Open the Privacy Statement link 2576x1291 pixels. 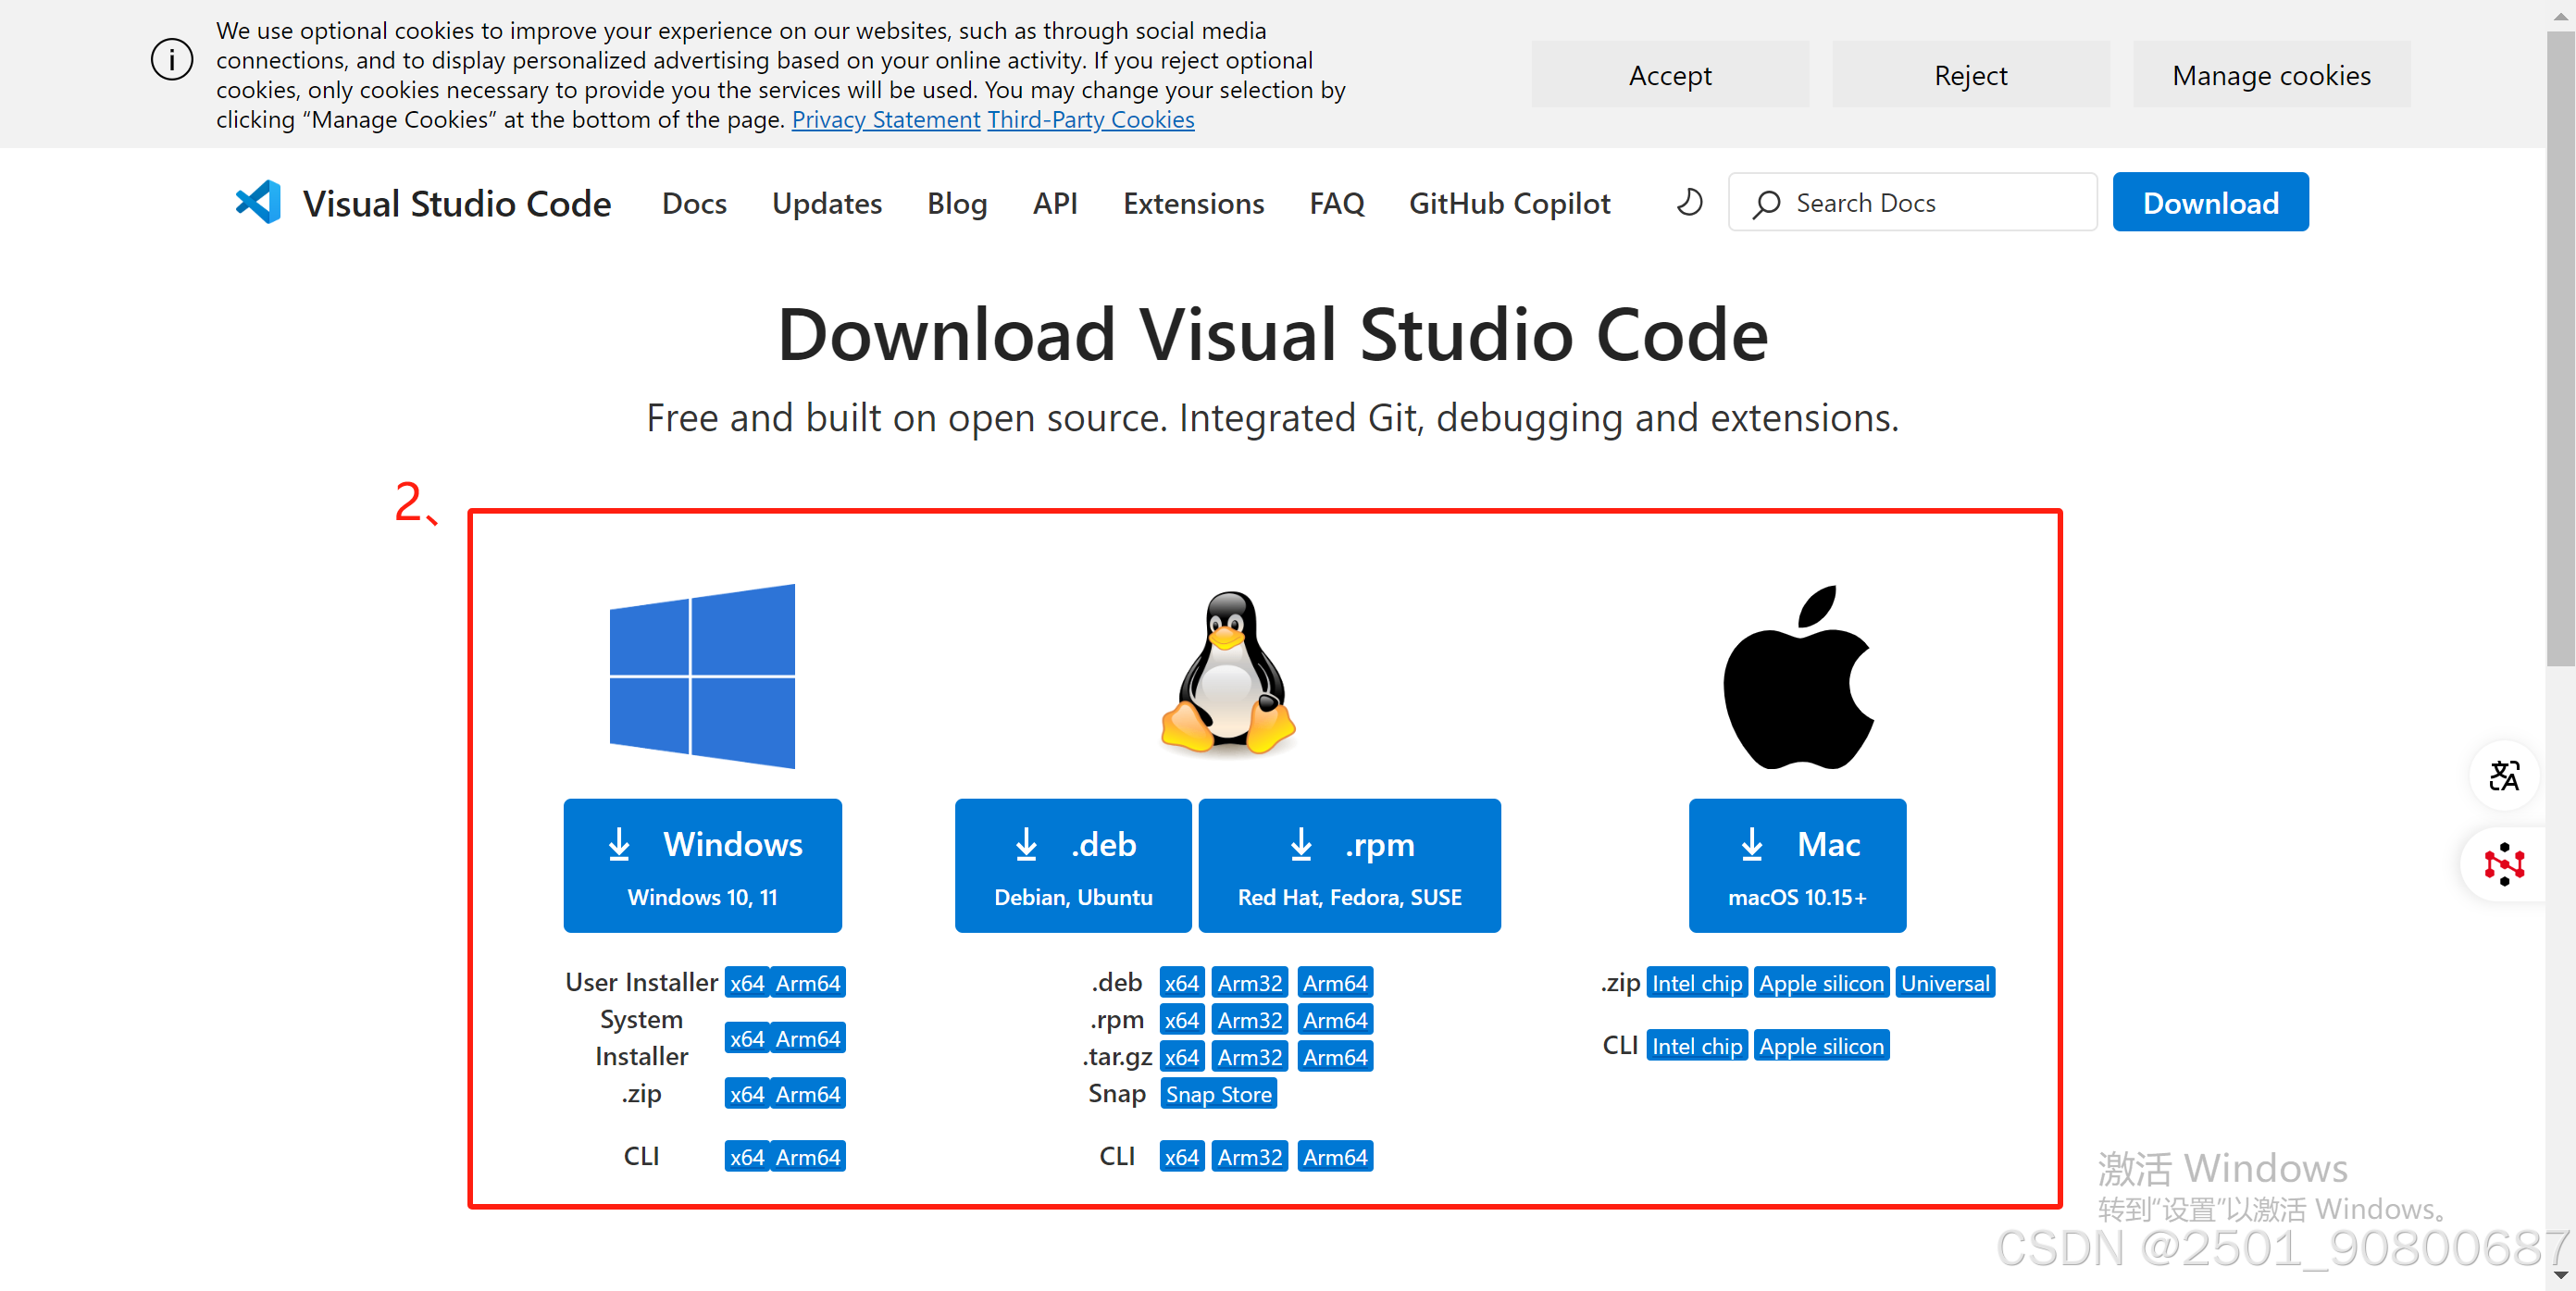point(885,120)
